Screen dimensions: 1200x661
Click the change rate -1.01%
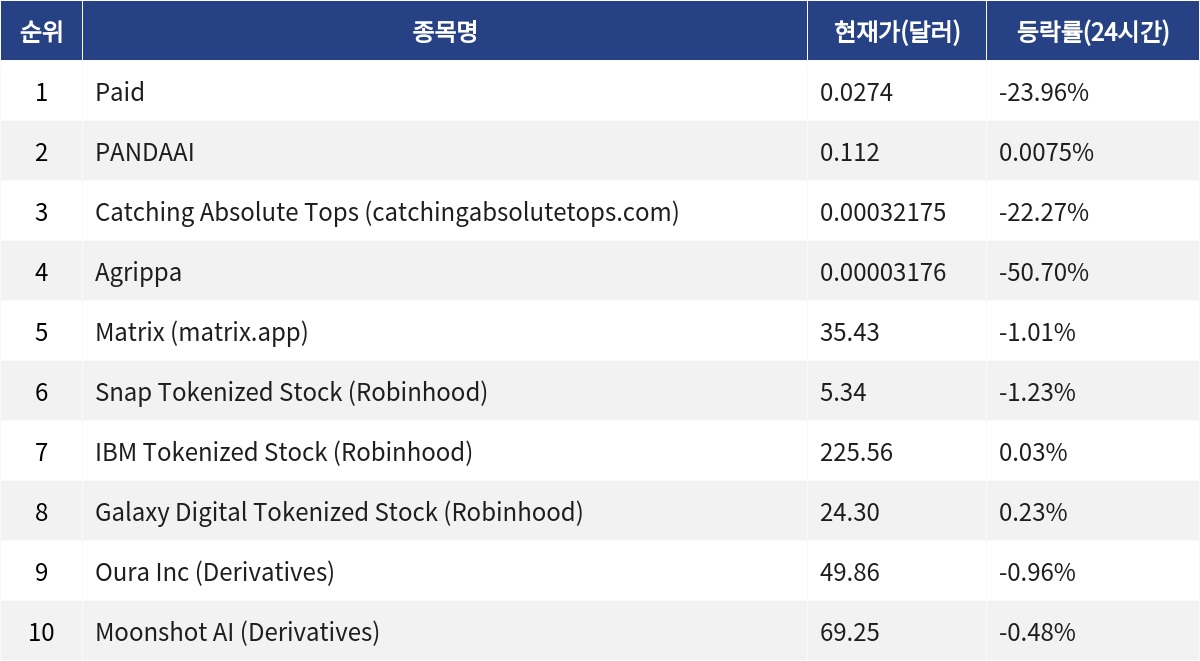click(1037, 333)
